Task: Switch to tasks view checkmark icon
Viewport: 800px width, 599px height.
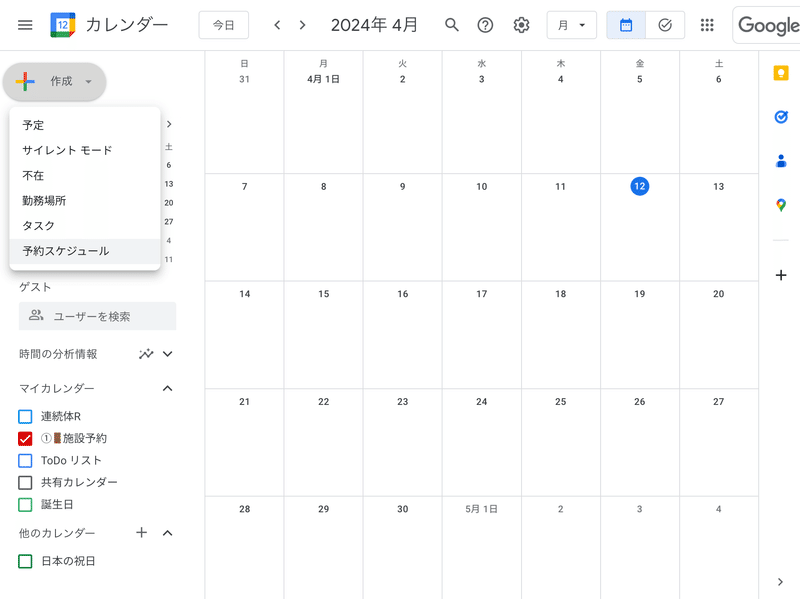Action: 665,25
